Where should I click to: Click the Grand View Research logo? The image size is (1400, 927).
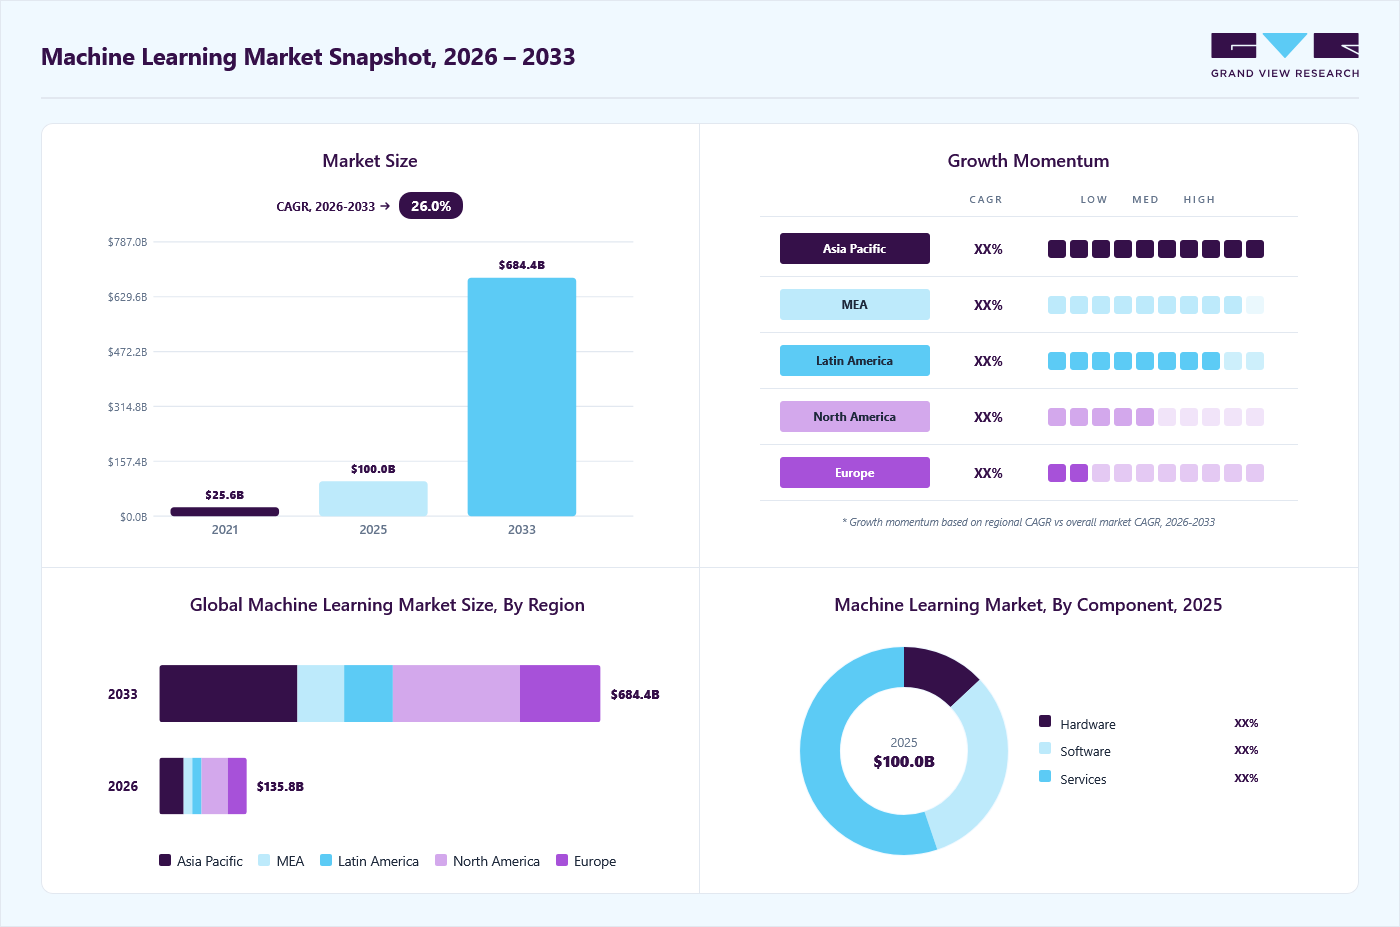pos(1285,56)
